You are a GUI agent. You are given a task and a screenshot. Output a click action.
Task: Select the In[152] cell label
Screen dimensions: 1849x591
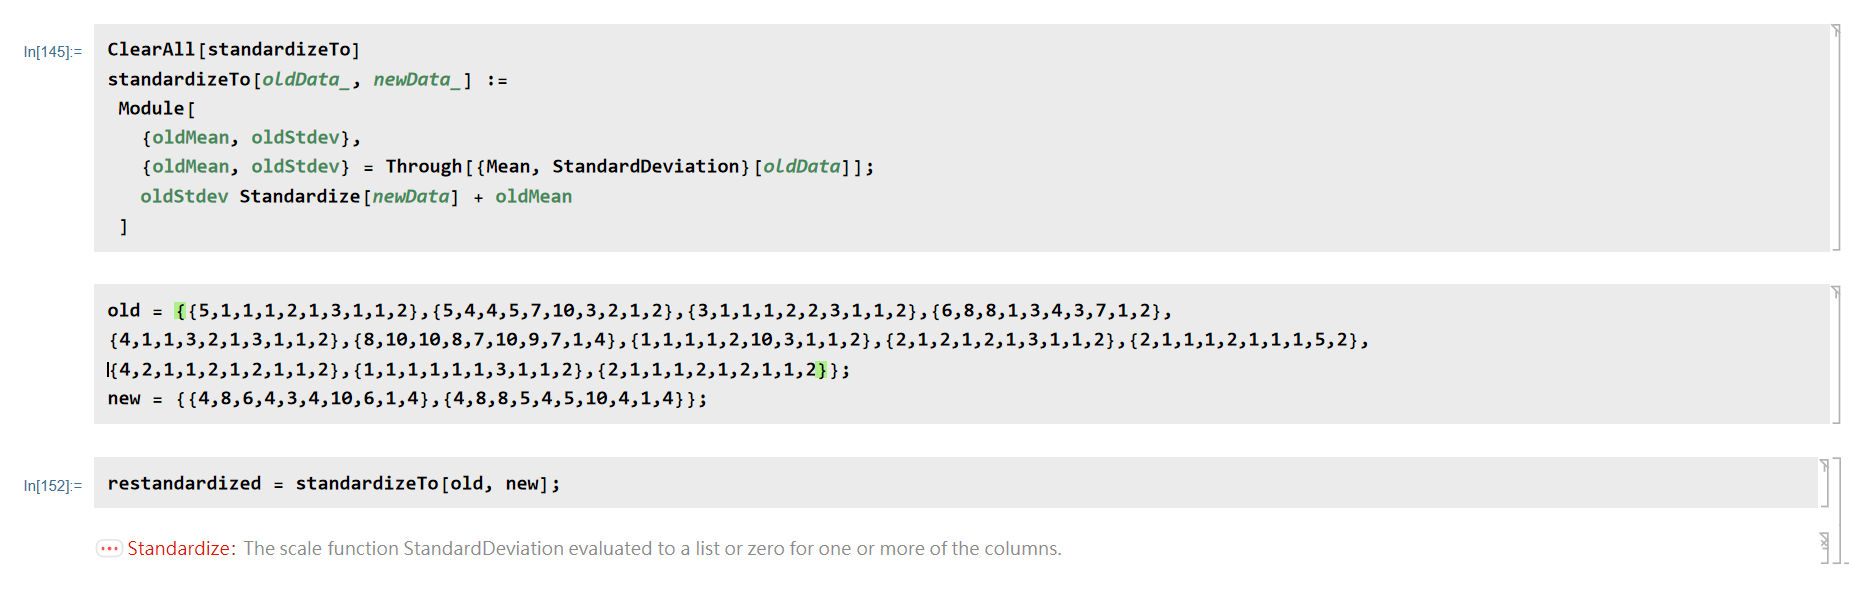[x=53, y=486]
